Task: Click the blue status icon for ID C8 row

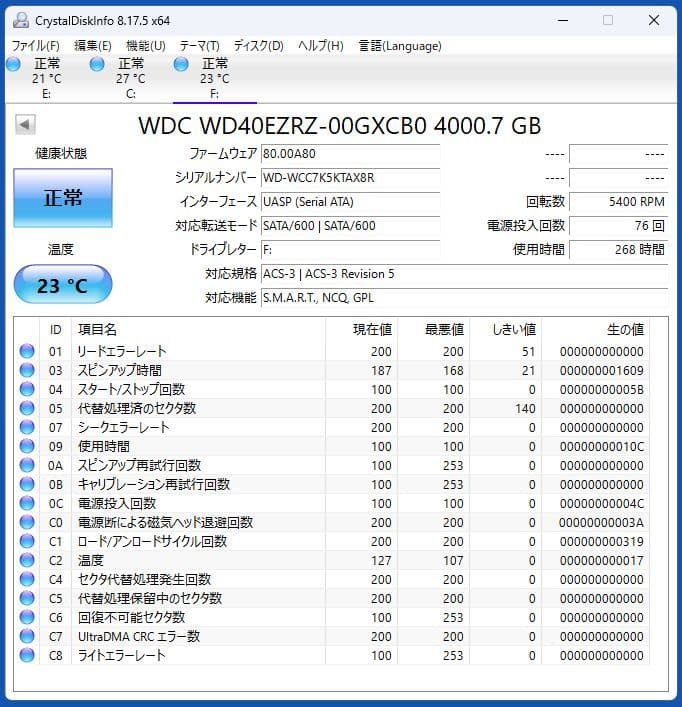Action: pos(27,655)
